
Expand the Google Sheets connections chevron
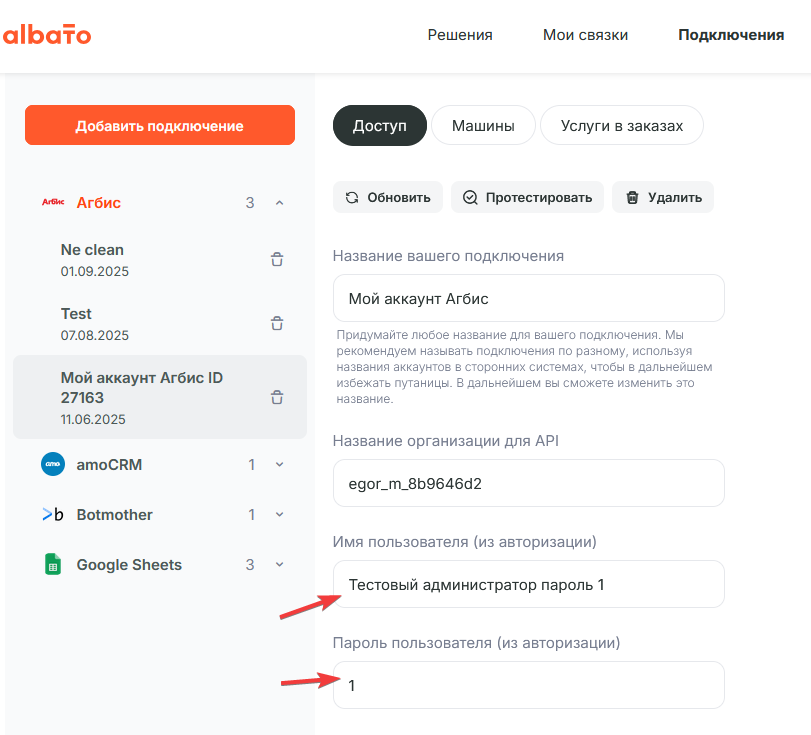pyautogui.click(x=279, y=564)
